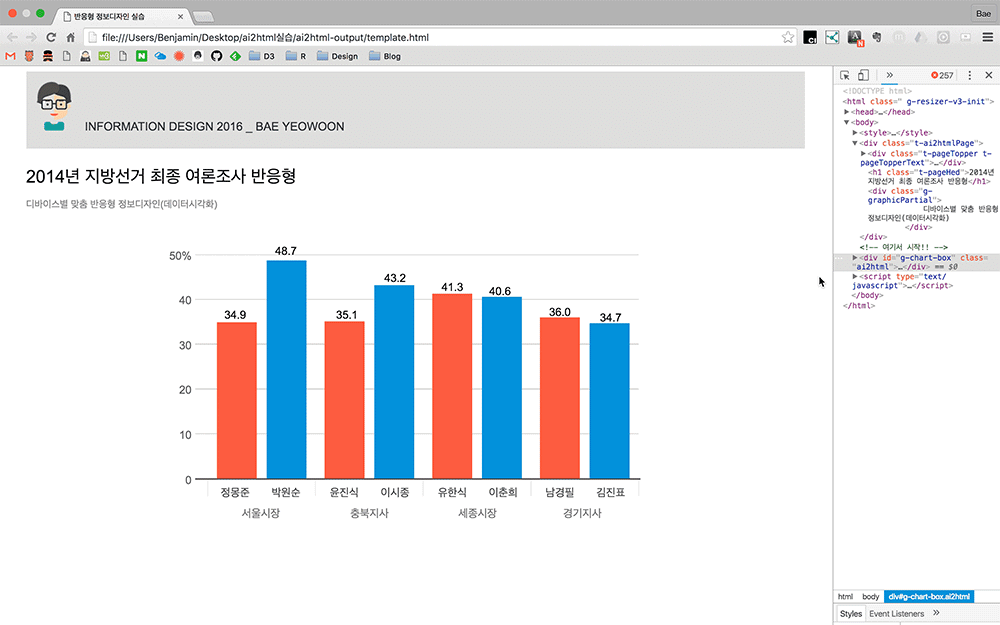Toggle device toolbar in DevTools
The height and width of the screenshot is (625, 1000).
point(863,75)
